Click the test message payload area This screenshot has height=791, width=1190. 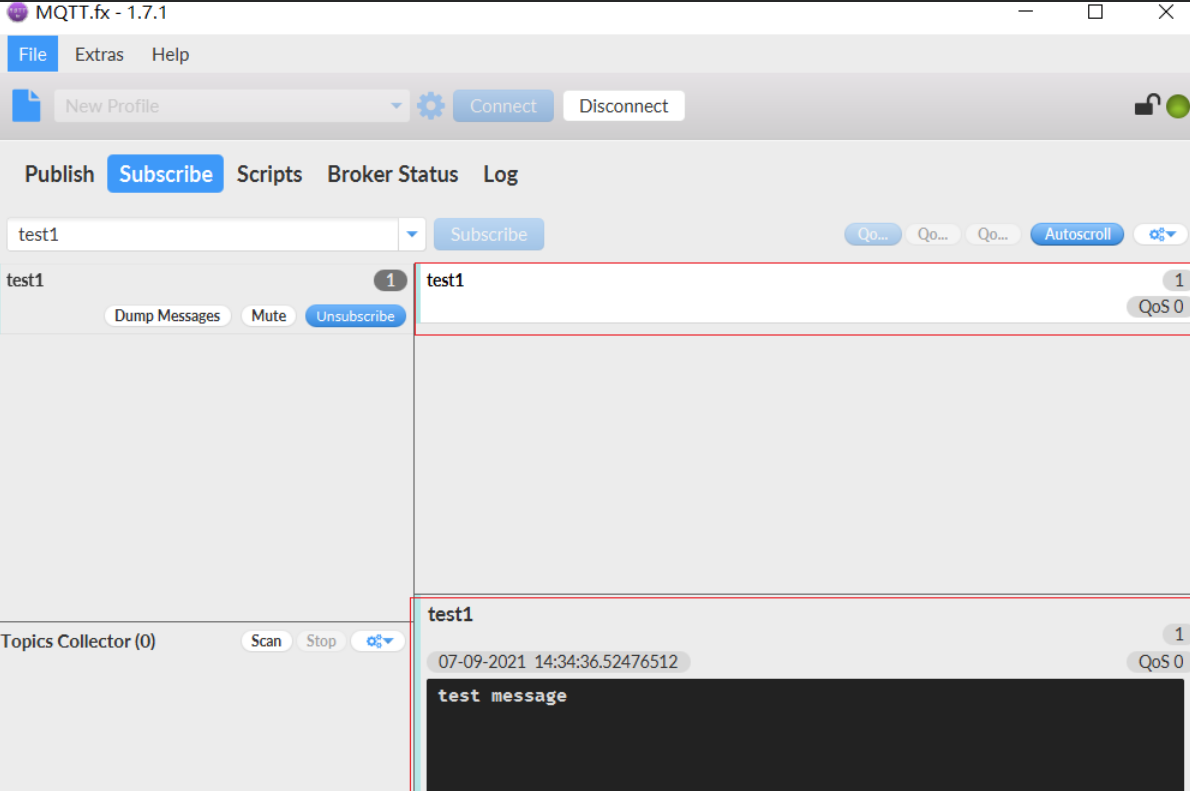804,735
